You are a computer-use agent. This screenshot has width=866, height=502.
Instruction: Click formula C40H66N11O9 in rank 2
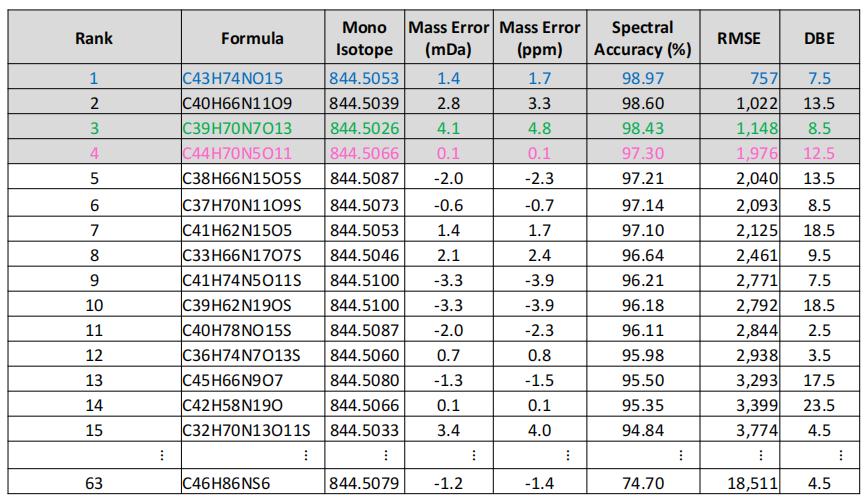click(236, 102)
